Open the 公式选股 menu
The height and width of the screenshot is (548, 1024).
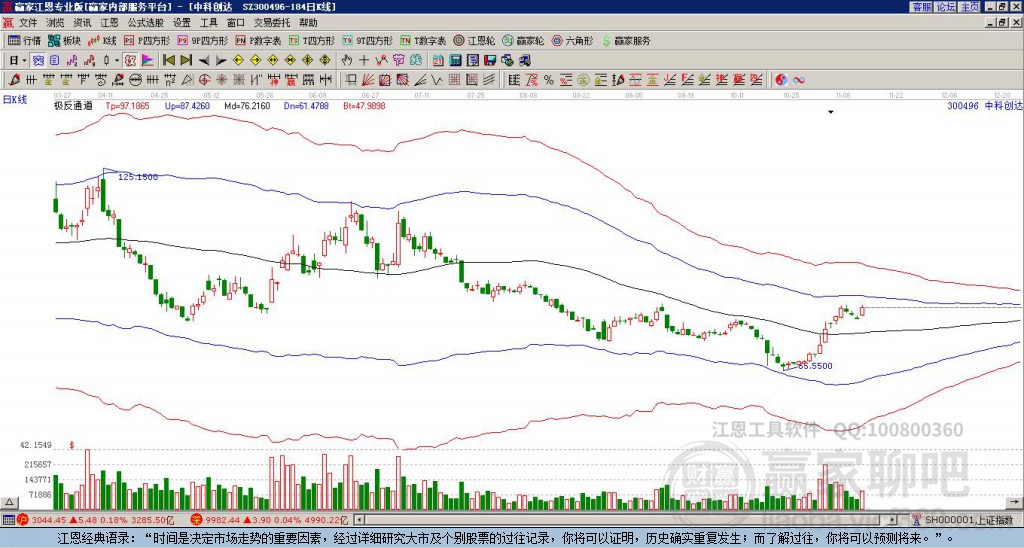[146, 23]
